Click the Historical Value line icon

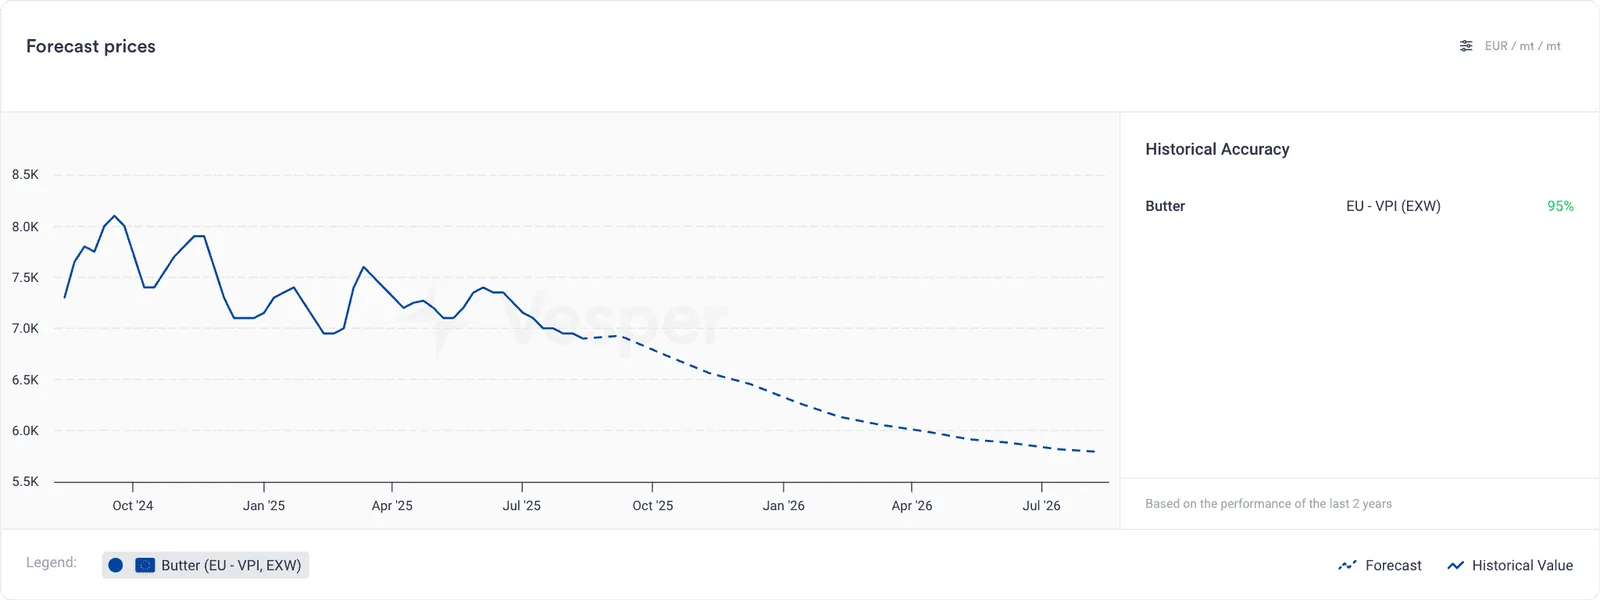pyautogui.click(x=1456, y=566)
